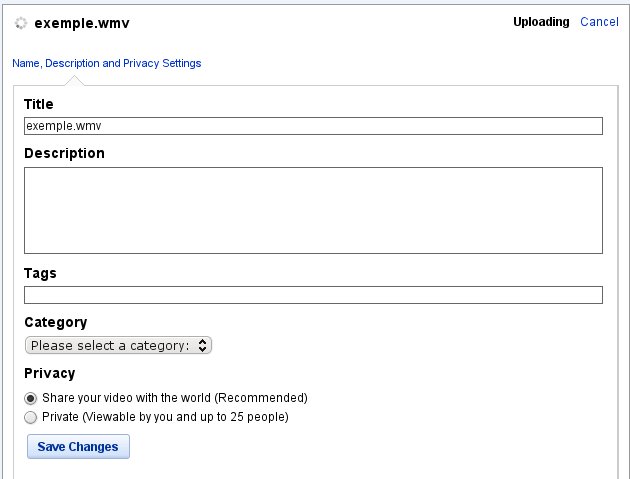Choose the Private radio button
Screen dimensions: 630x479
31,417
